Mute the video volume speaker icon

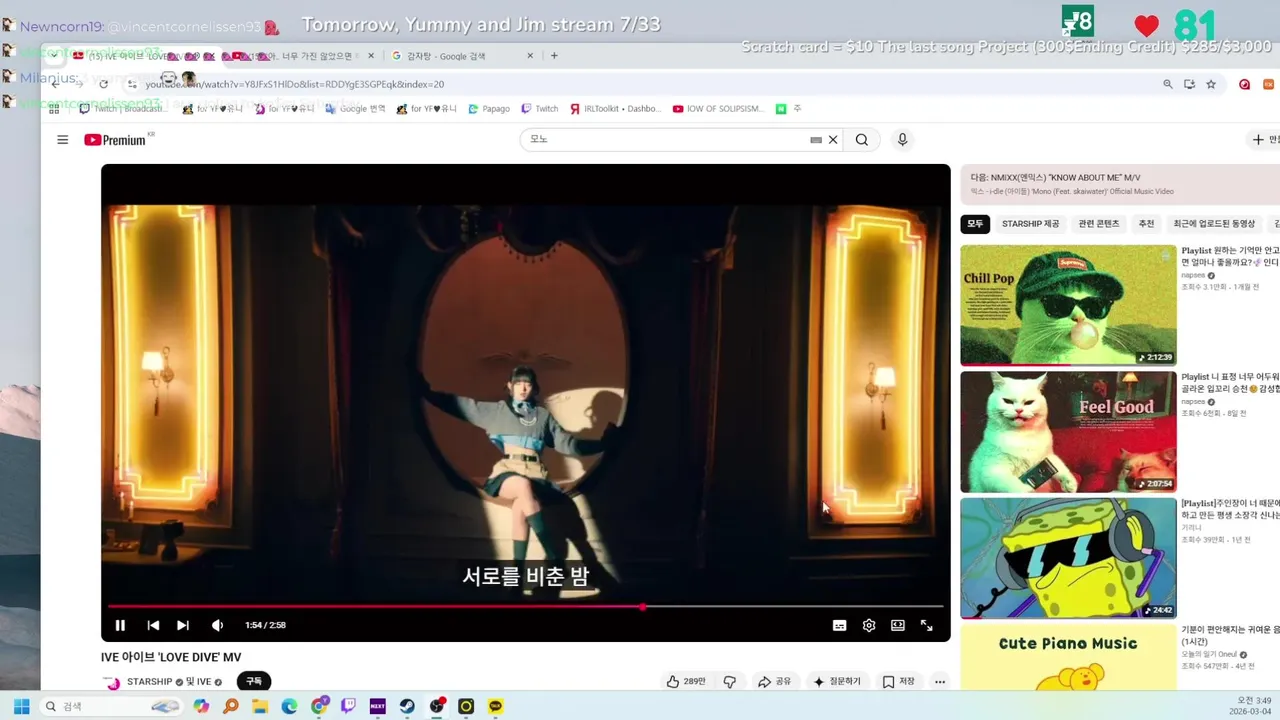click(x=217, y=625)
